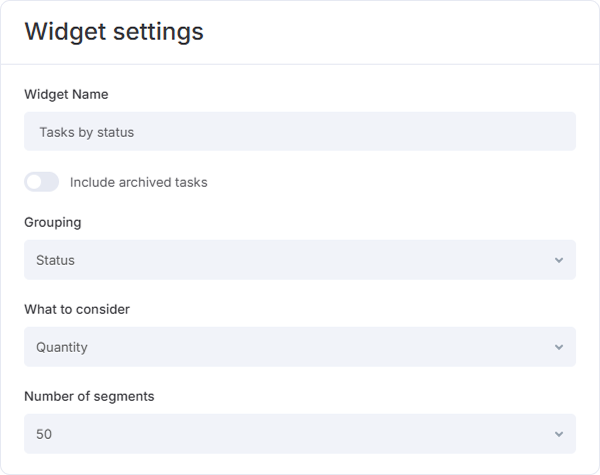Open the Grouping dropdown
Screen dimensions: 600x475
click(300, 260)
